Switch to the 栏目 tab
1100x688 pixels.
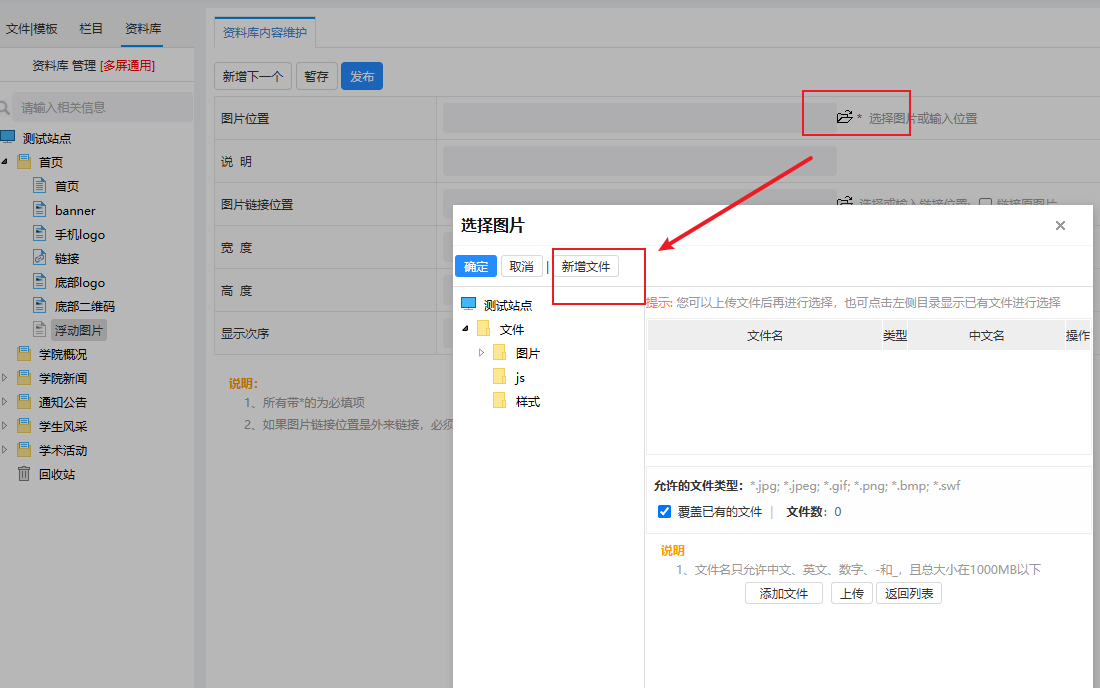pyautogui.click(x=90, y=28)
